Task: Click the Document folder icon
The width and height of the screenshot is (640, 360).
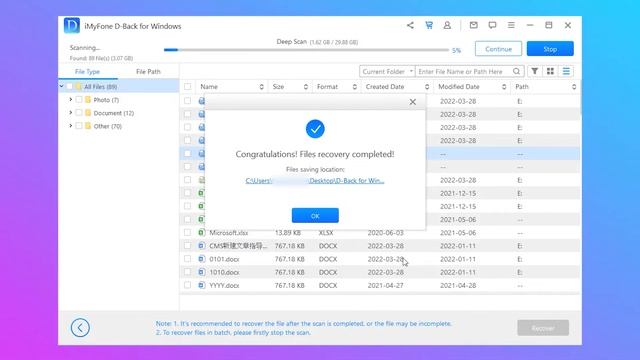Action: point(88,113)
